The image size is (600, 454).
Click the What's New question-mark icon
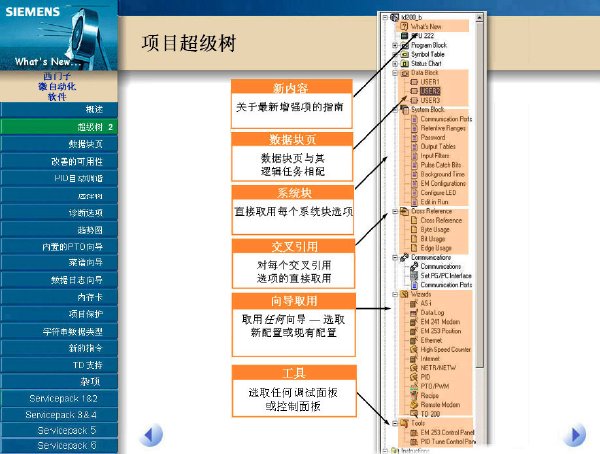(404, 26)
